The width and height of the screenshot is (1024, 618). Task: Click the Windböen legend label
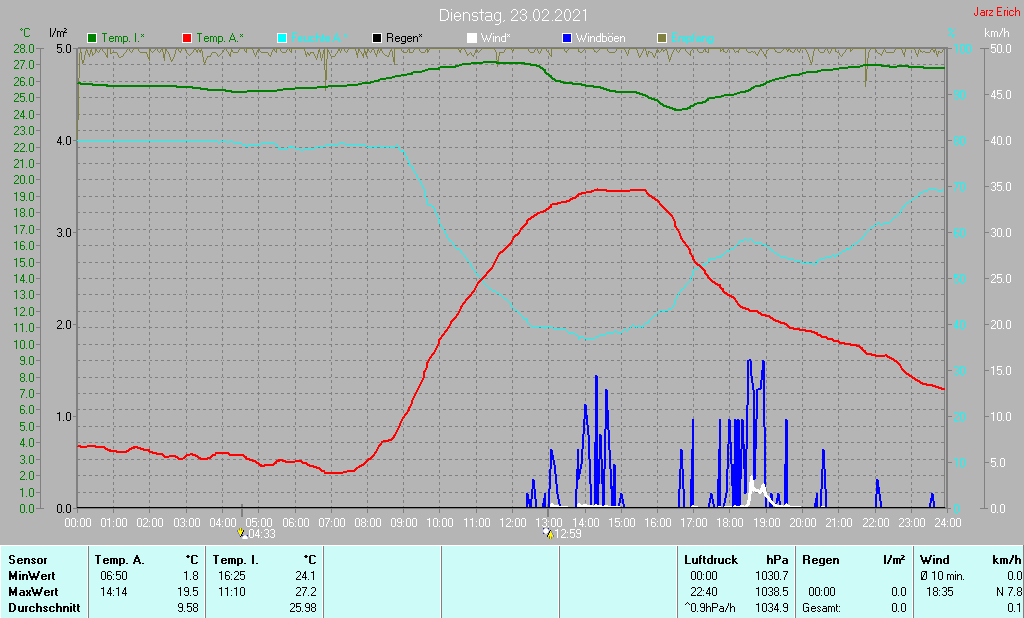600,39
